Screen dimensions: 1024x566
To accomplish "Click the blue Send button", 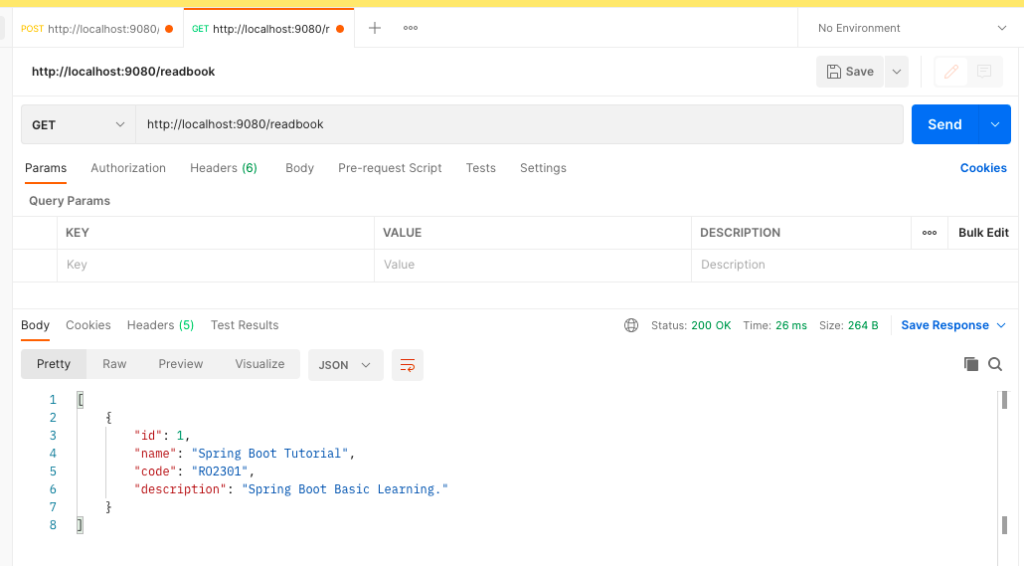I will tap(945, 125).
